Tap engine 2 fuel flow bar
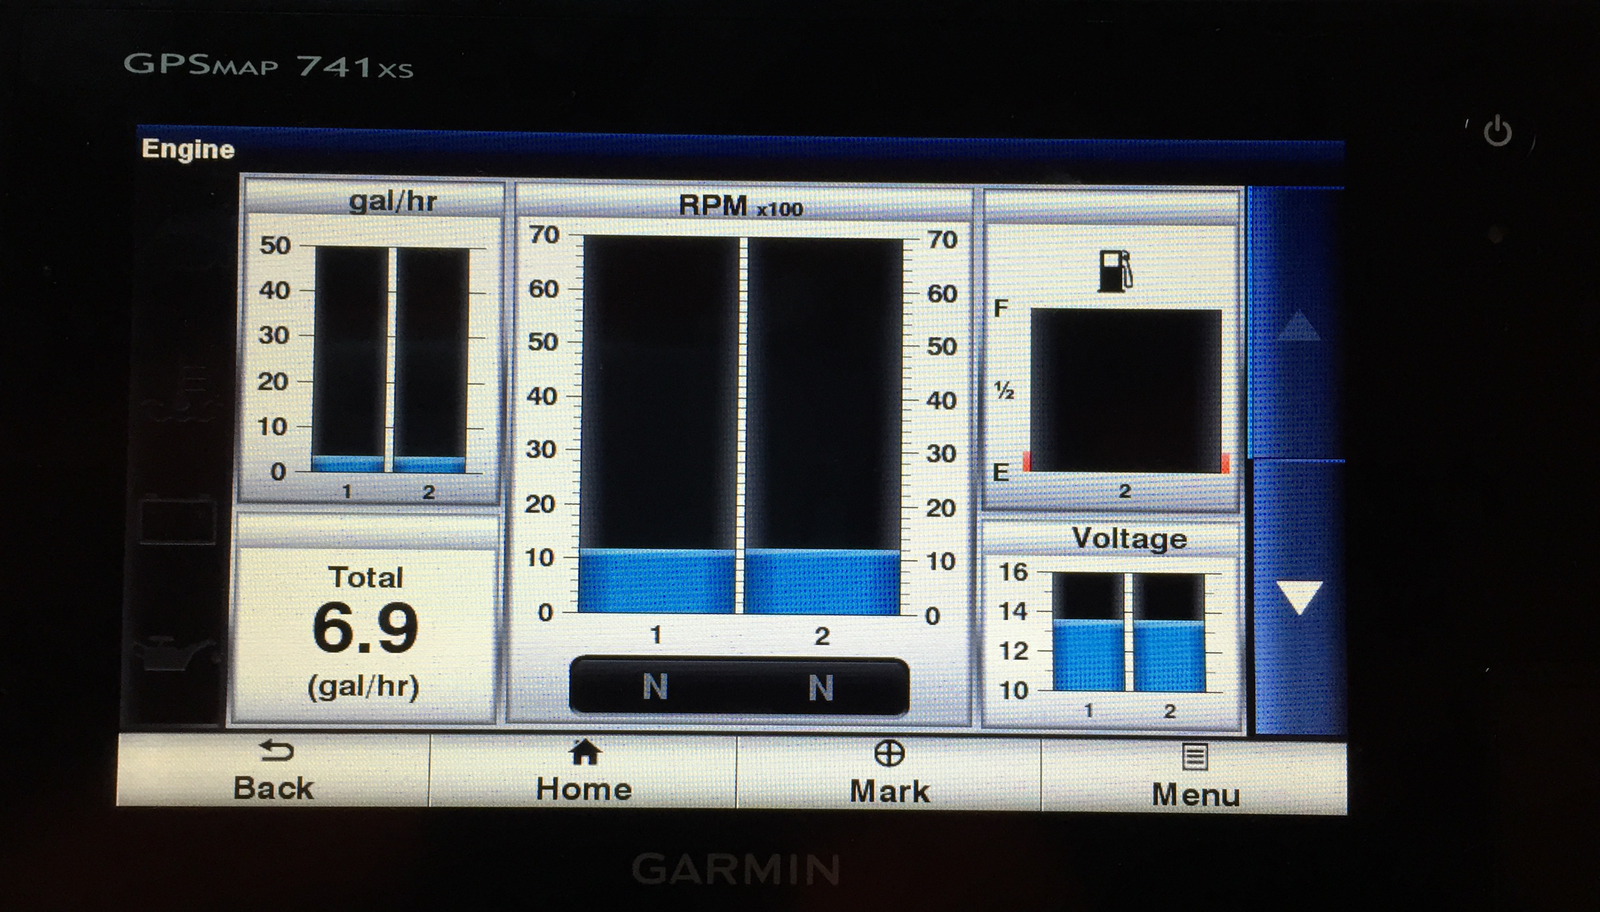1600x912 pixels. pos(431,360)
